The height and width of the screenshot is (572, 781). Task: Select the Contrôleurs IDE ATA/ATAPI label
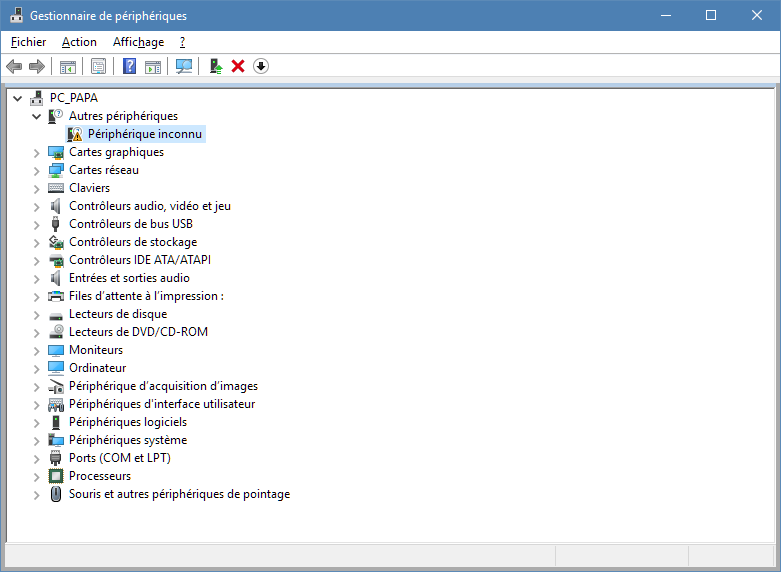[140, 260]
